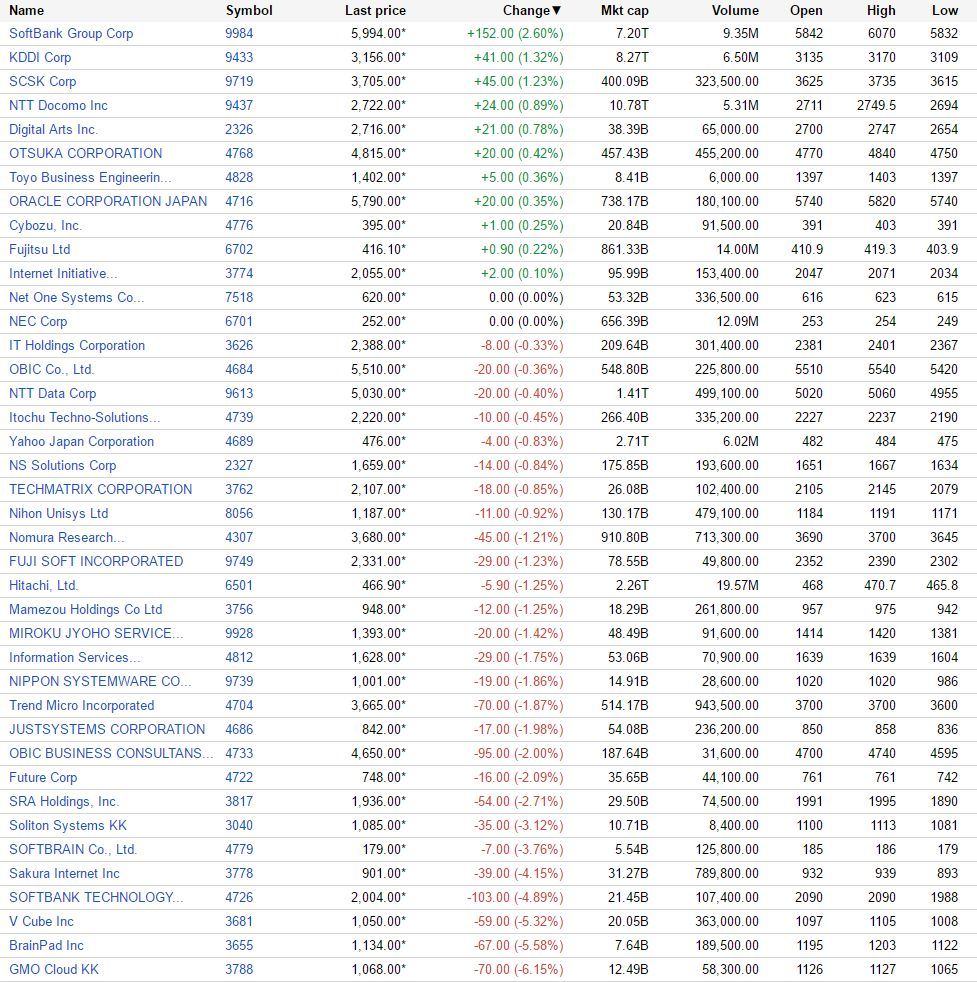Open the SoftBank Group Corp link
Viewport: 977px width, 982px height.
pyautogui.click(x=71, y=34)
